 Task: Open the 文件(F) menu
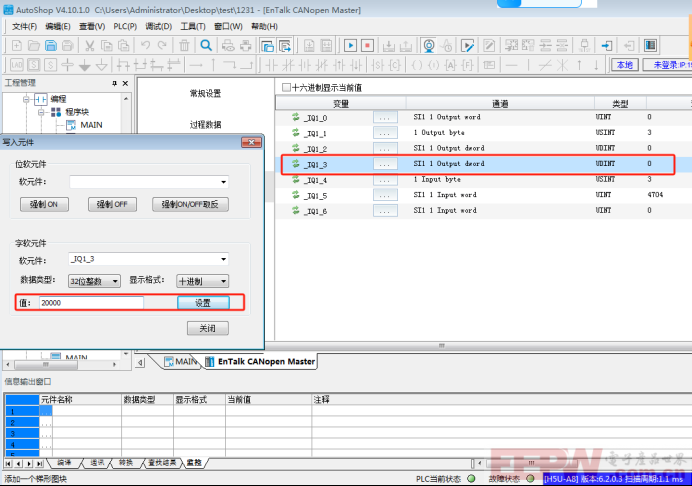click(x=24, y=26)
